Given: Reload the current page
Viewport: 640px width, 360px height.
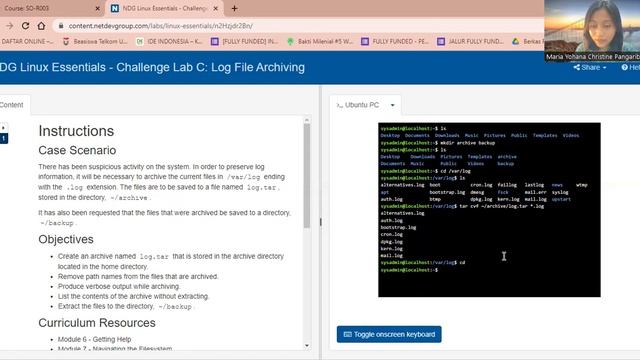Looking at the screenshot, I should pyautogui.click(x=25, y=26).
